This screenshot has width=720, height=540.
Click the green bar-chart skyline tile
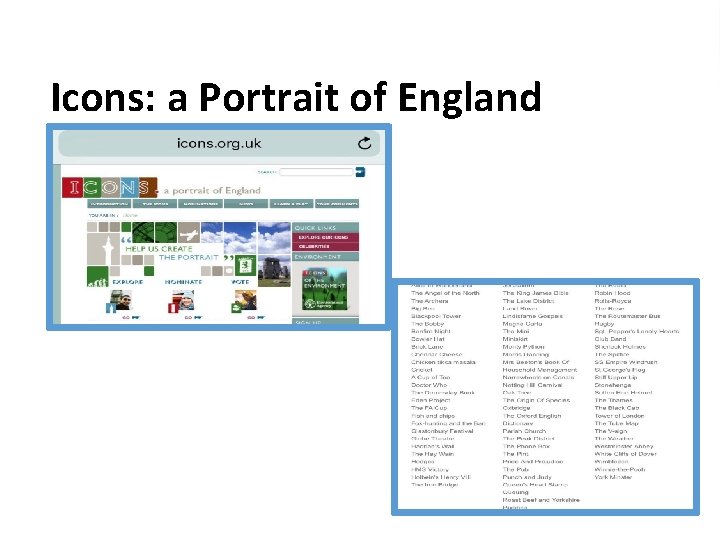click(97, 276)
